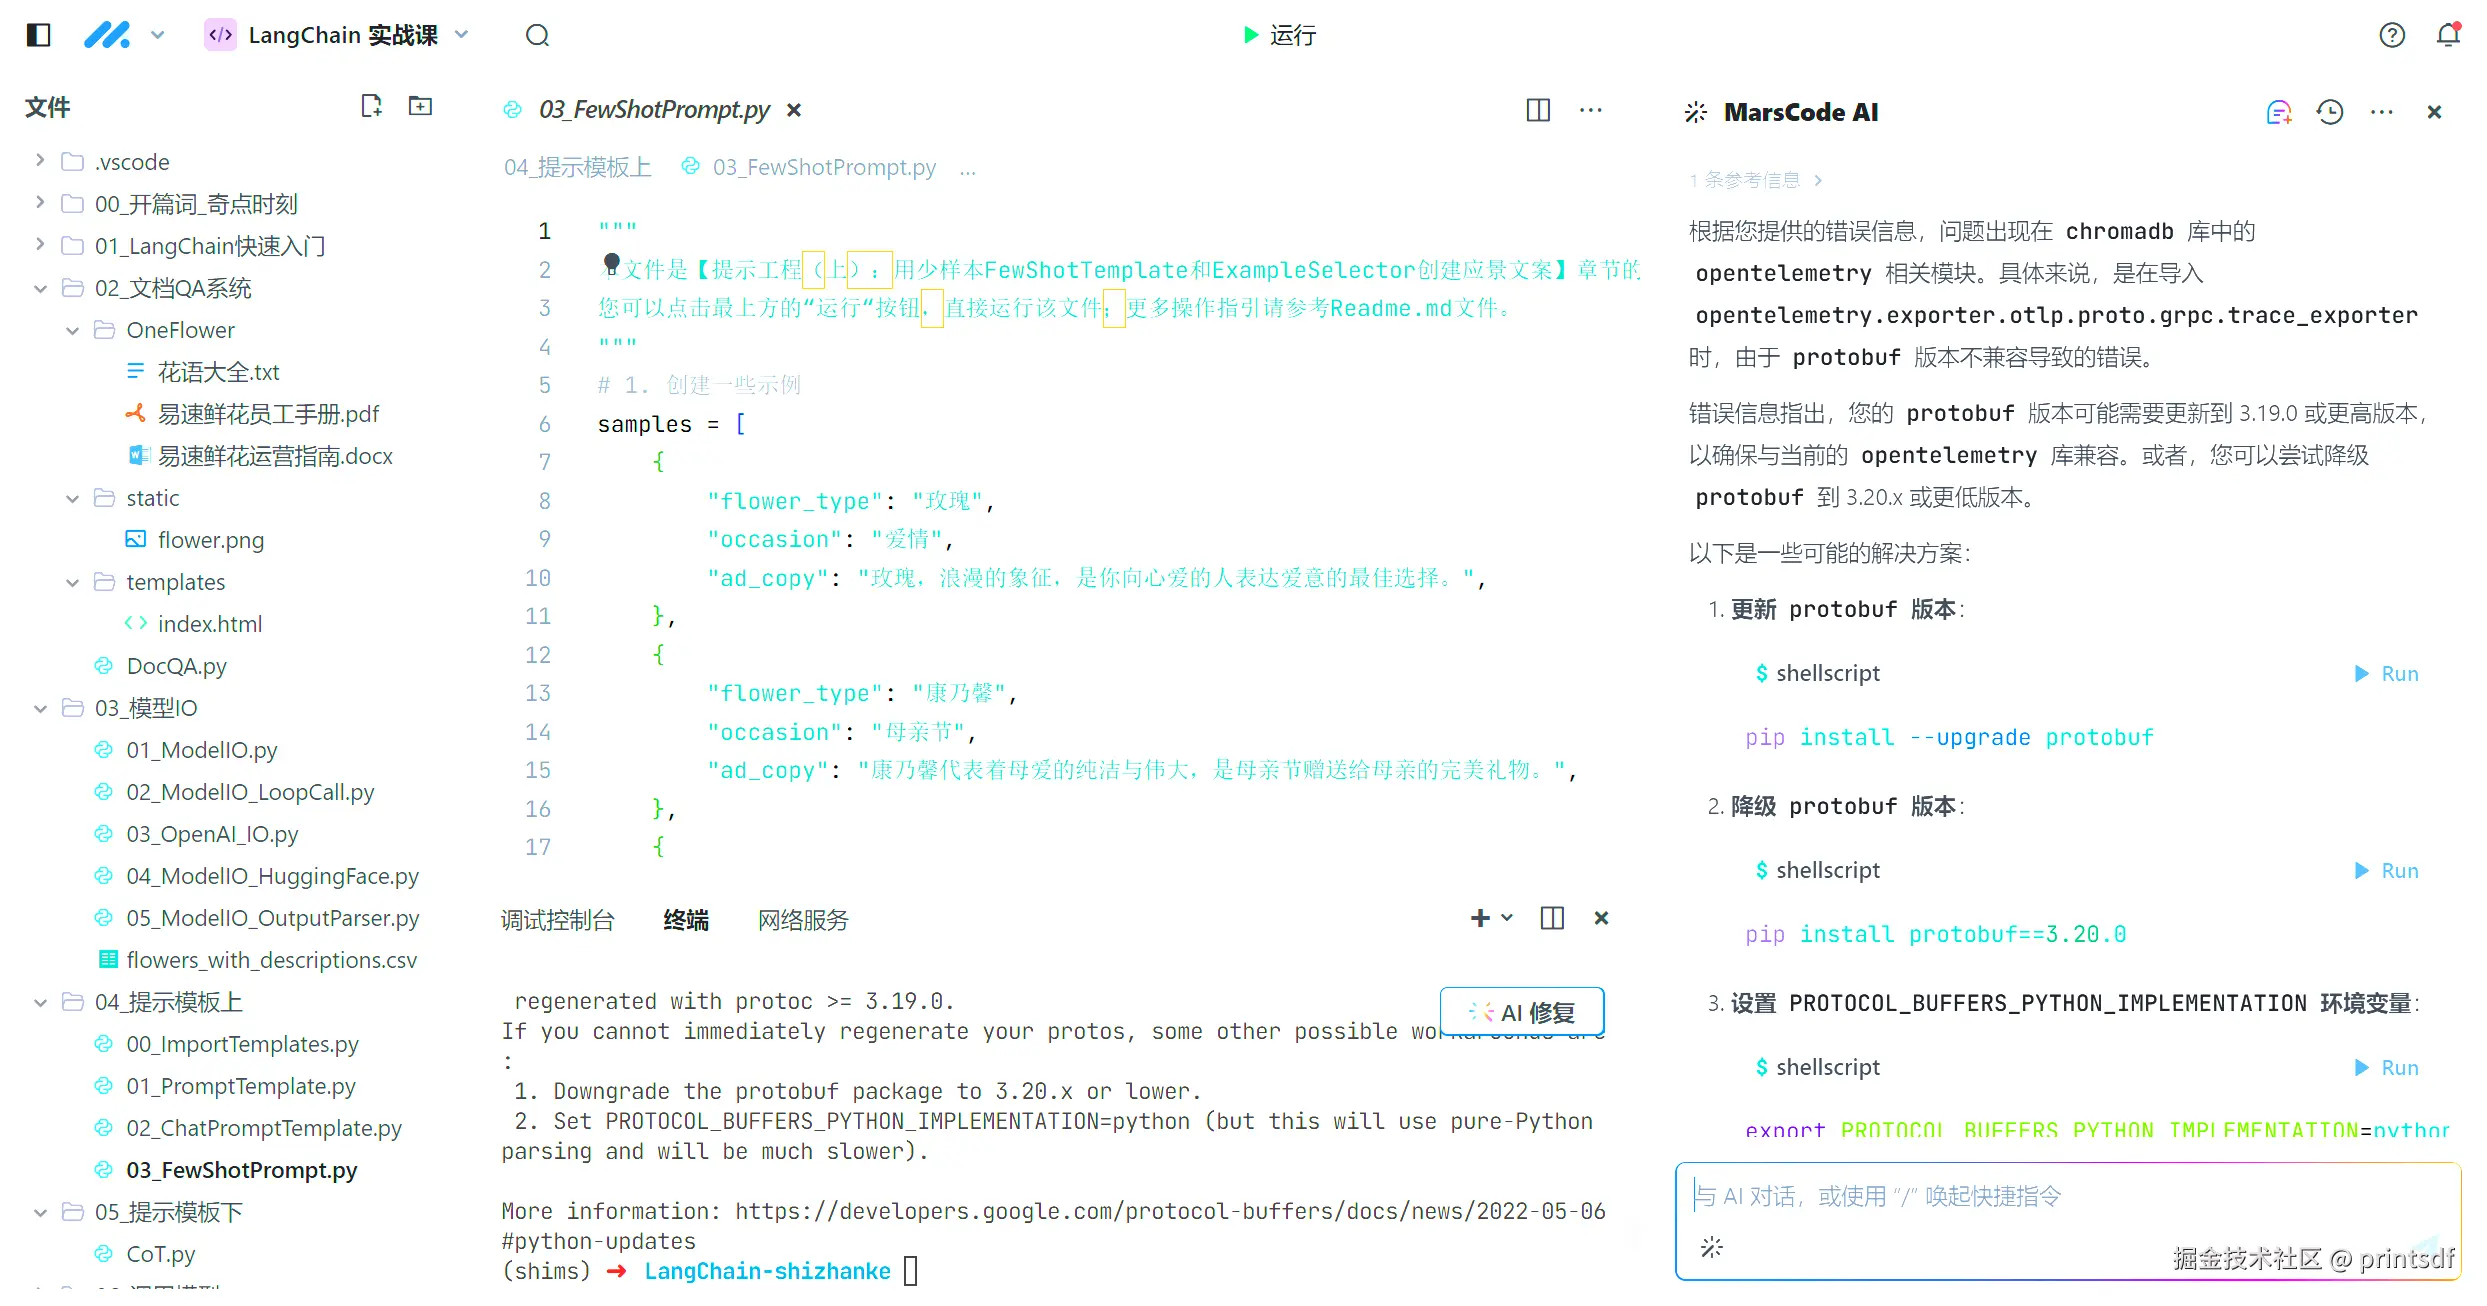Start a new MarsCode AI conversation

pyautogui.click(x=2280, y=112)
